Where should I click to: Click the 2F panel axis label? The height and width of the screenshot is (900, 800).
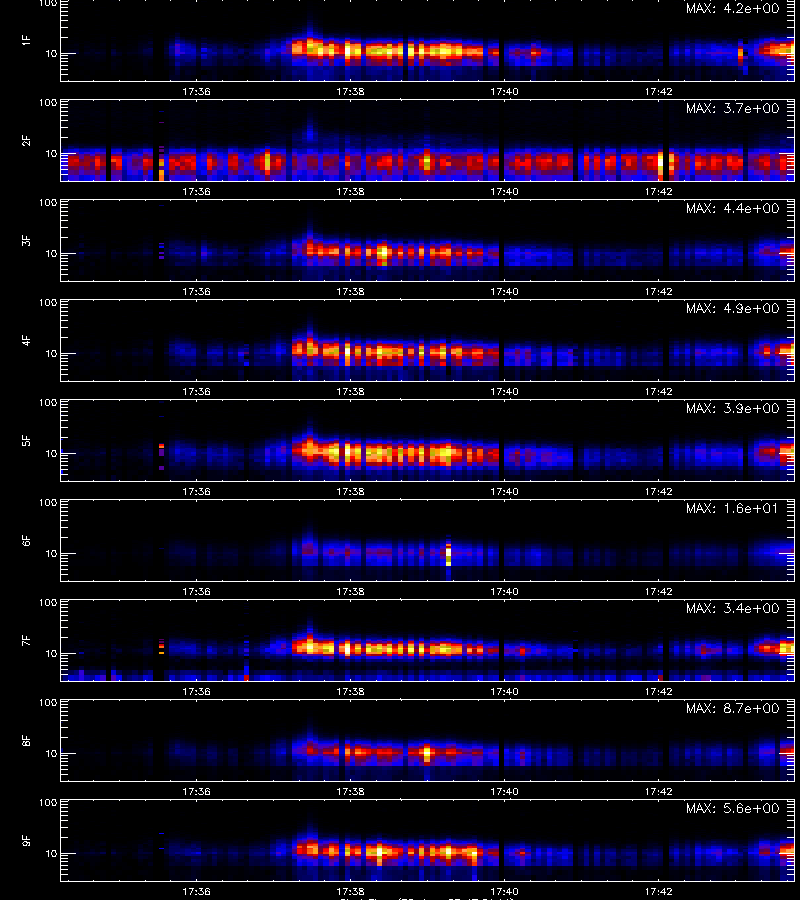(x=26, y=140)
